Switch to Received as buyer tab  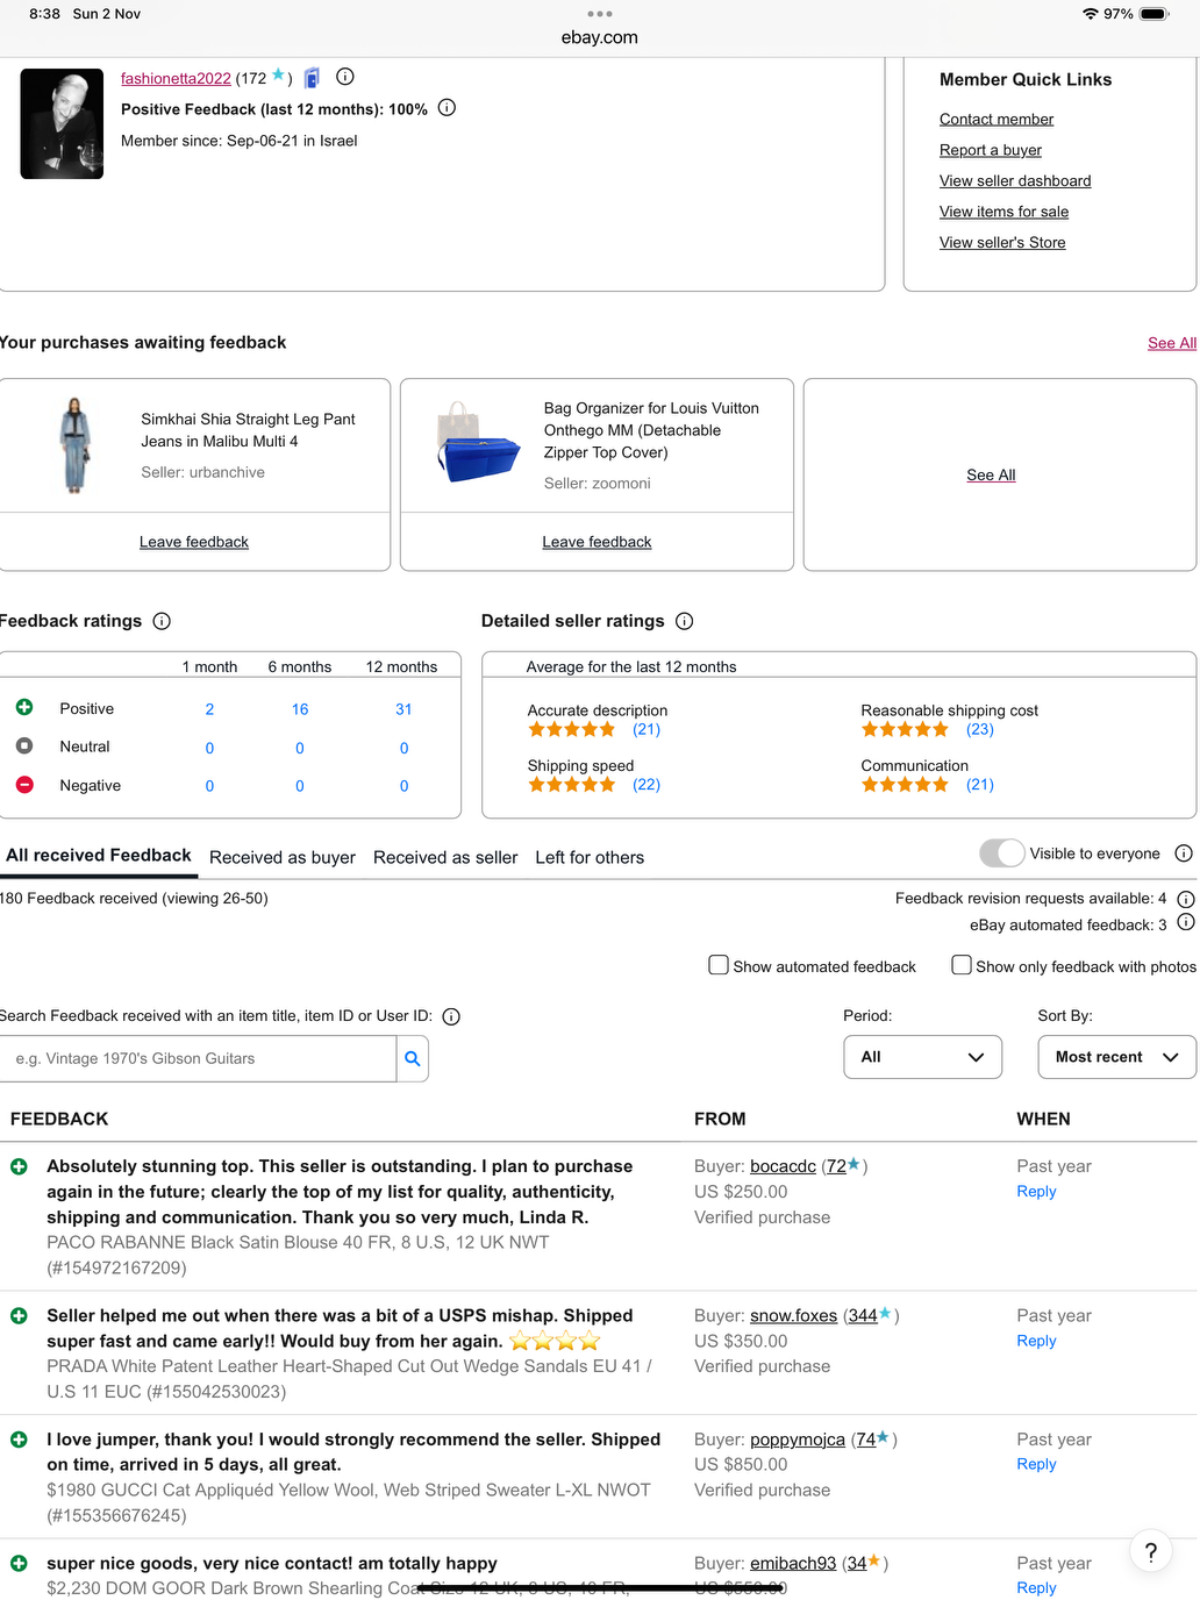(282, 857)
